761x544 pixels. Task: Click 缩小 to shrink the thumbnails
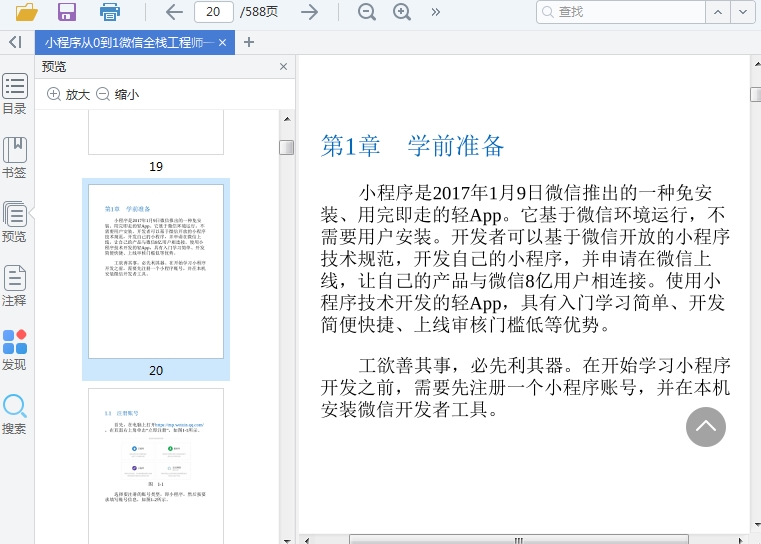click(x=117, y=94)
